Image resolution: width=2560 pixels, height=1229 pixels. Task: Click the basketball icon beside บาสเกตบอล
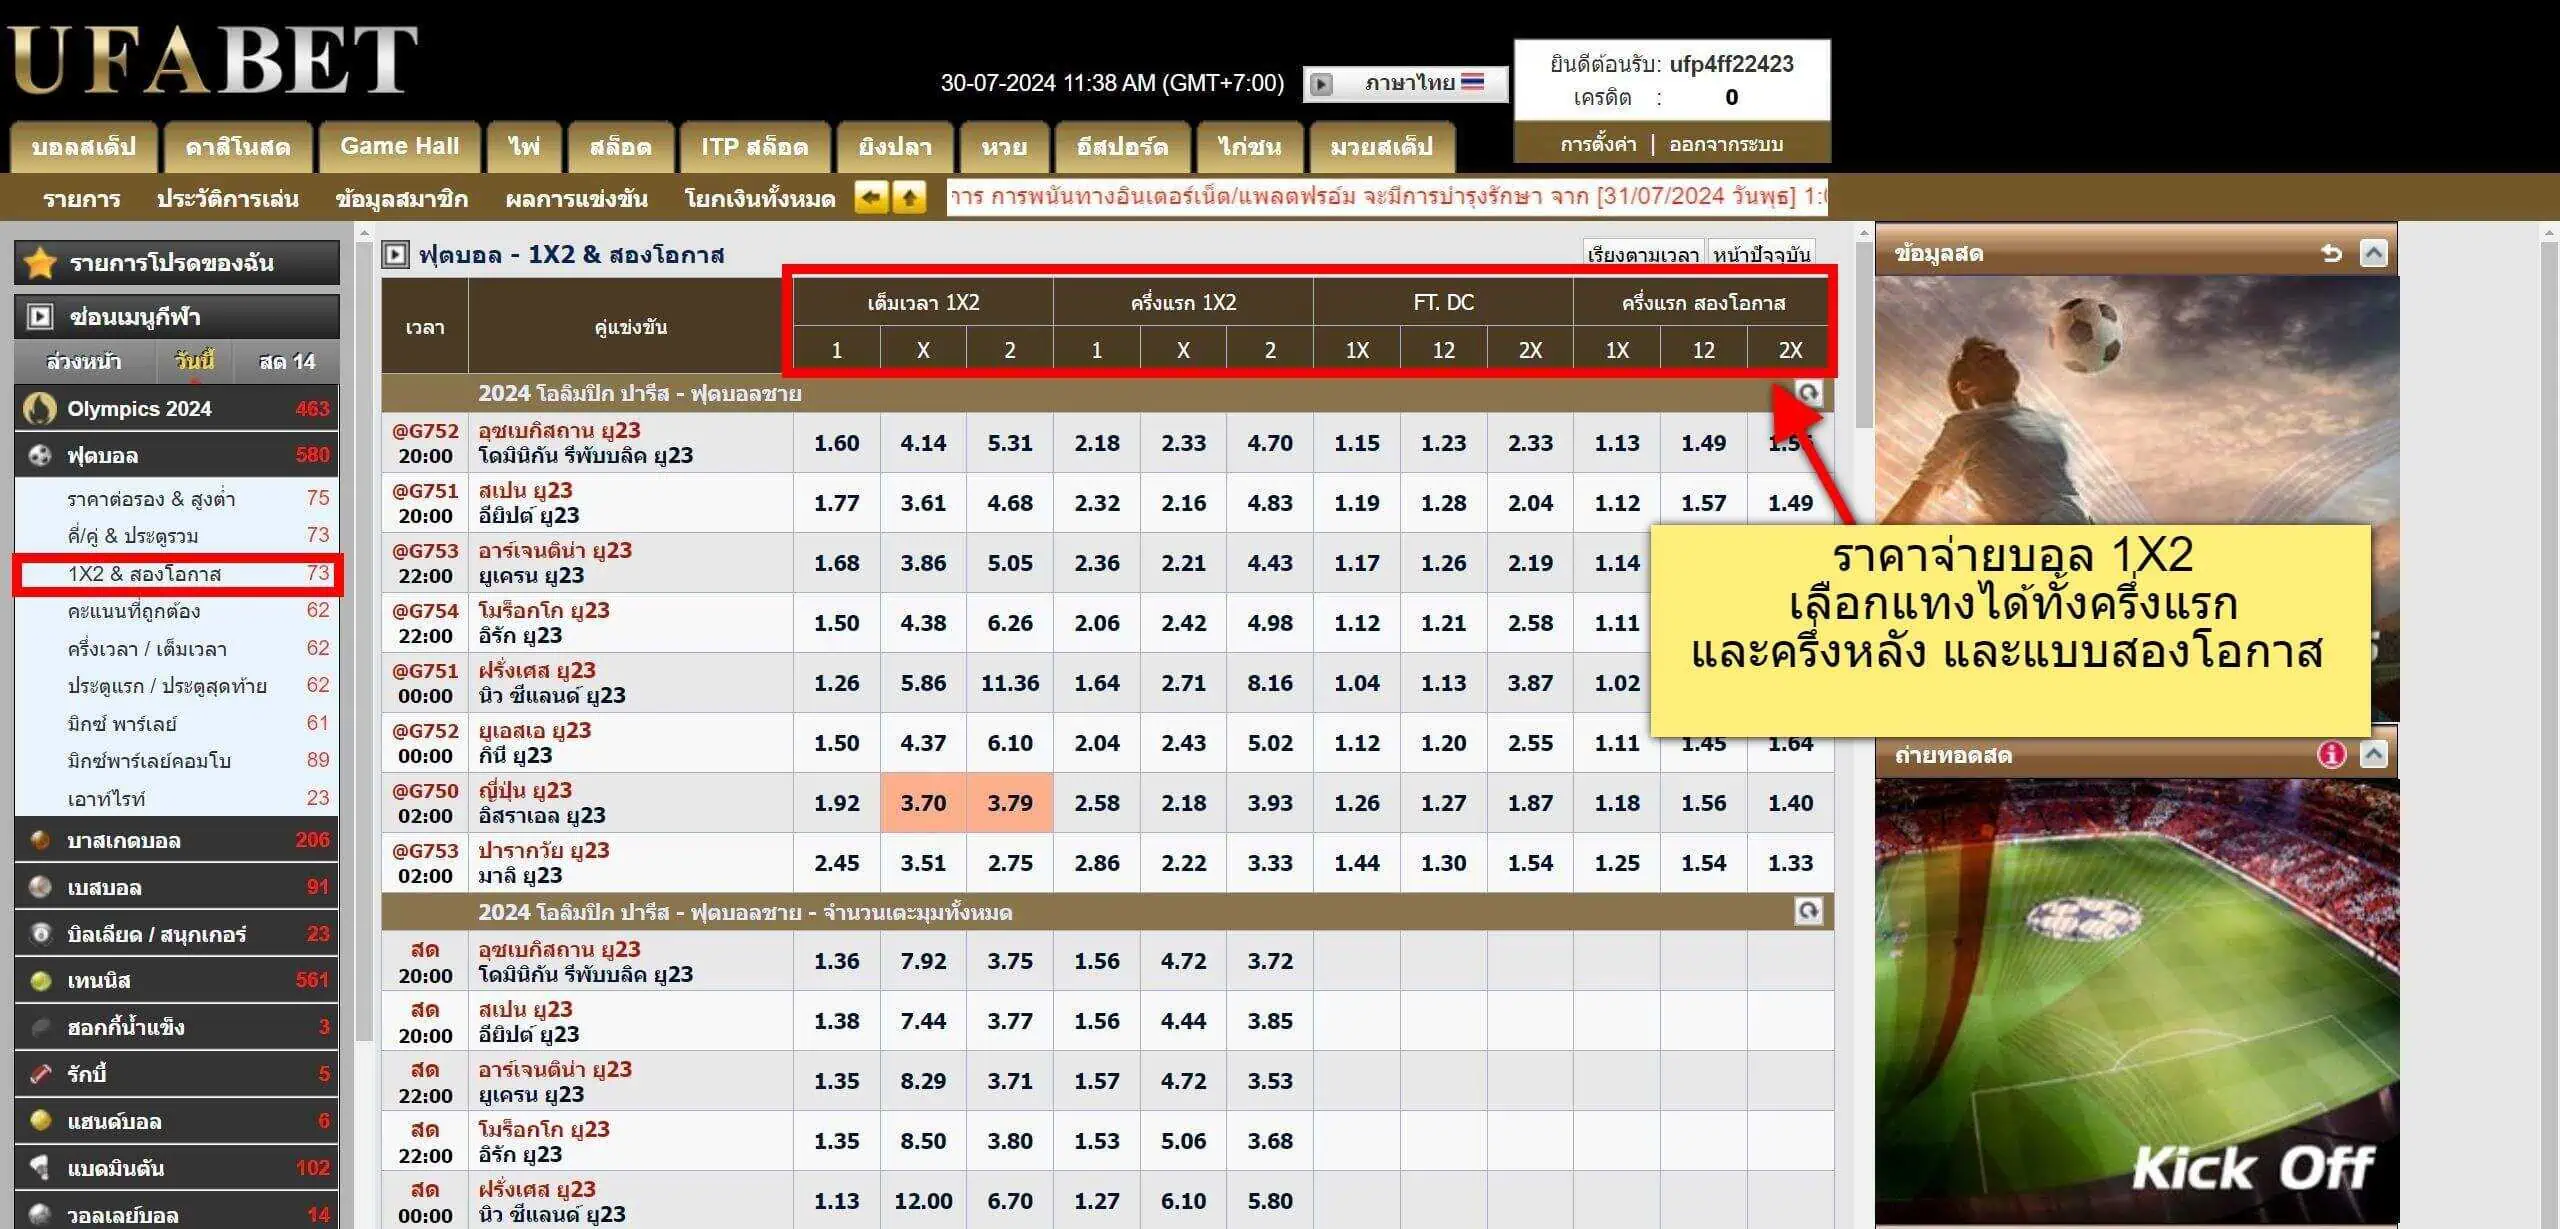pos(40,840)
